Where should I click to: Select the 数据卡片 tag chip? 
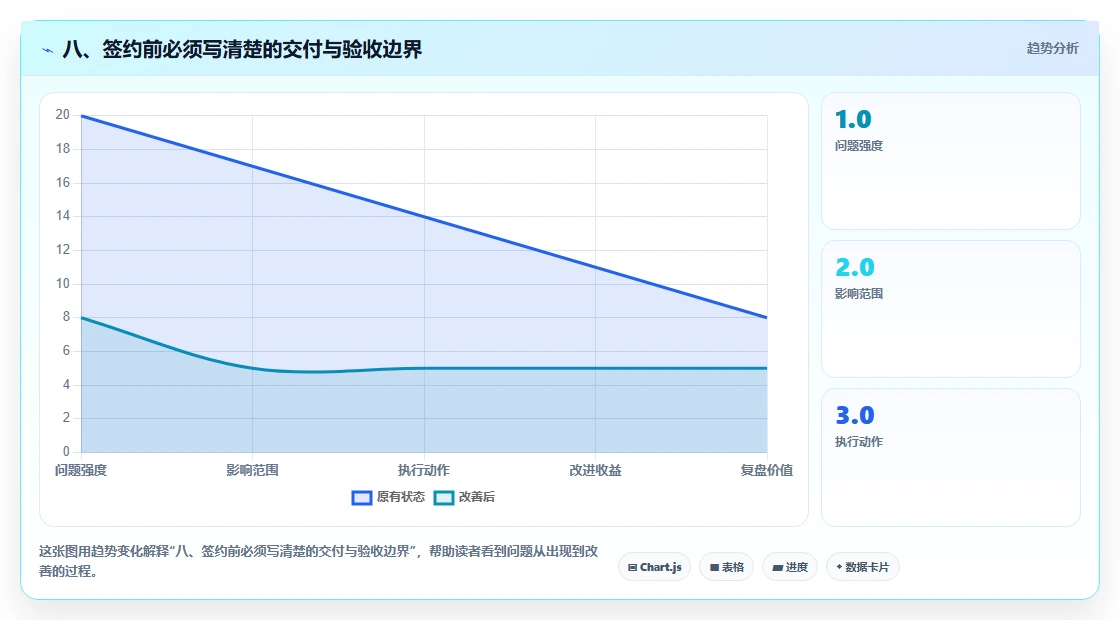863,567
